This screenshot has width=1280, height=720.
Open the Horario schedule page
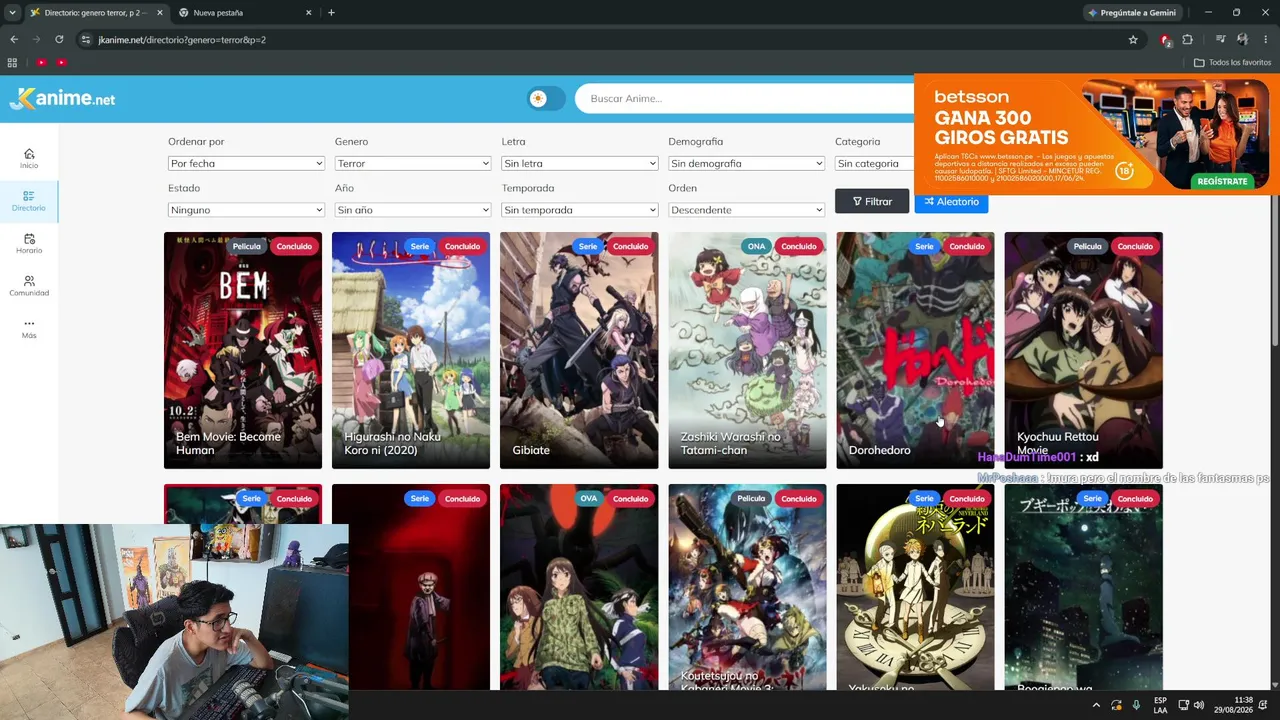click(x=29, y=243)
